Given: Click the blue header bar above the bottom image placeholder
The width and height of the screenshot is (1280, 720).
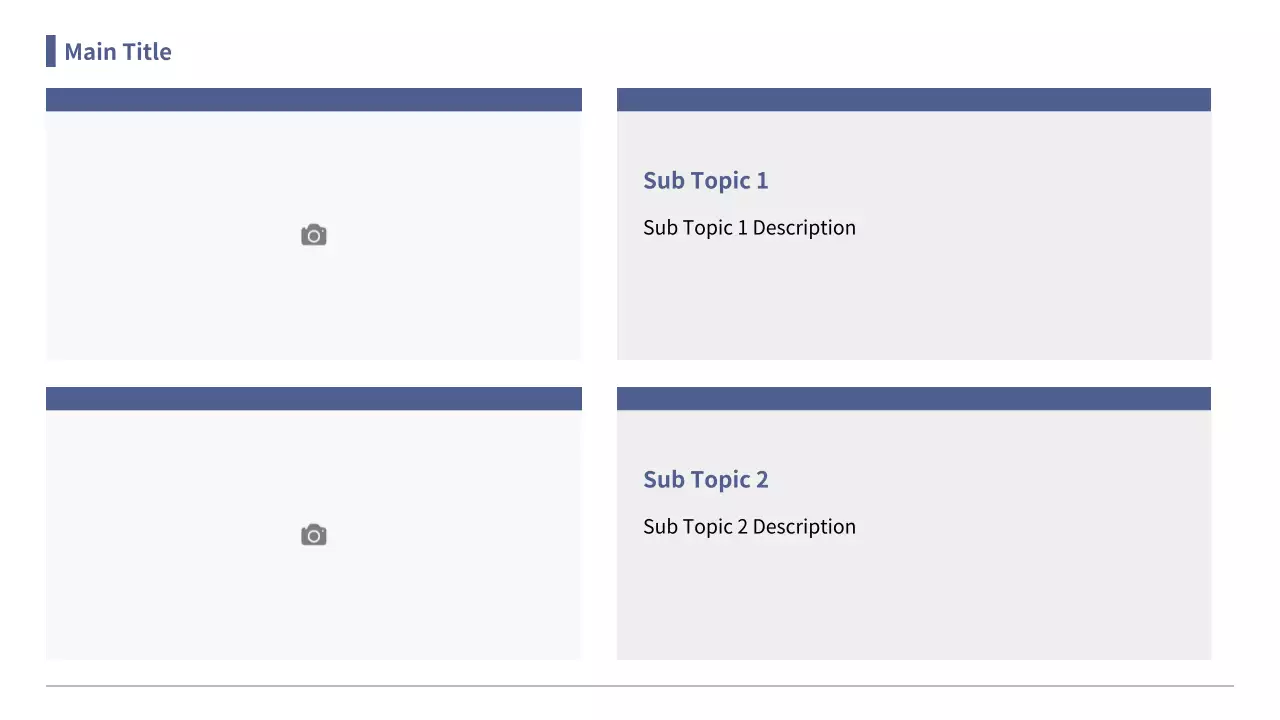Looking at the screenshot, I should coord(313,398).
